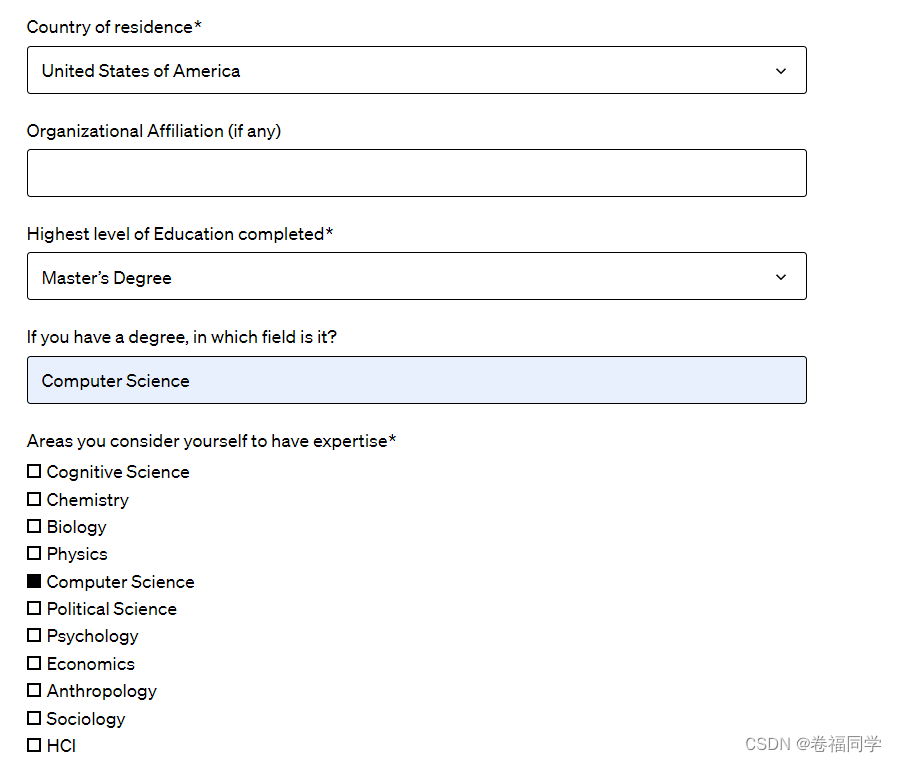
Task: Click the degree field containing Computer Science
Action: 416,380
